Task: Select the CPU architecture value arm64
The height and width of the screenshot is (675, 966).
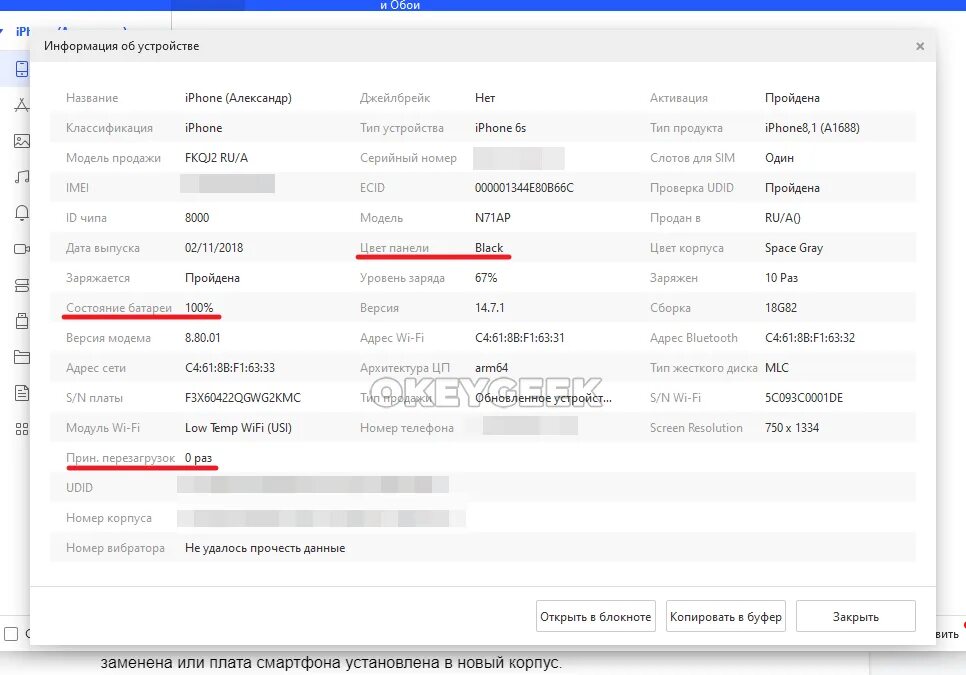Action: pyautogui.click(x=492, y=368)
